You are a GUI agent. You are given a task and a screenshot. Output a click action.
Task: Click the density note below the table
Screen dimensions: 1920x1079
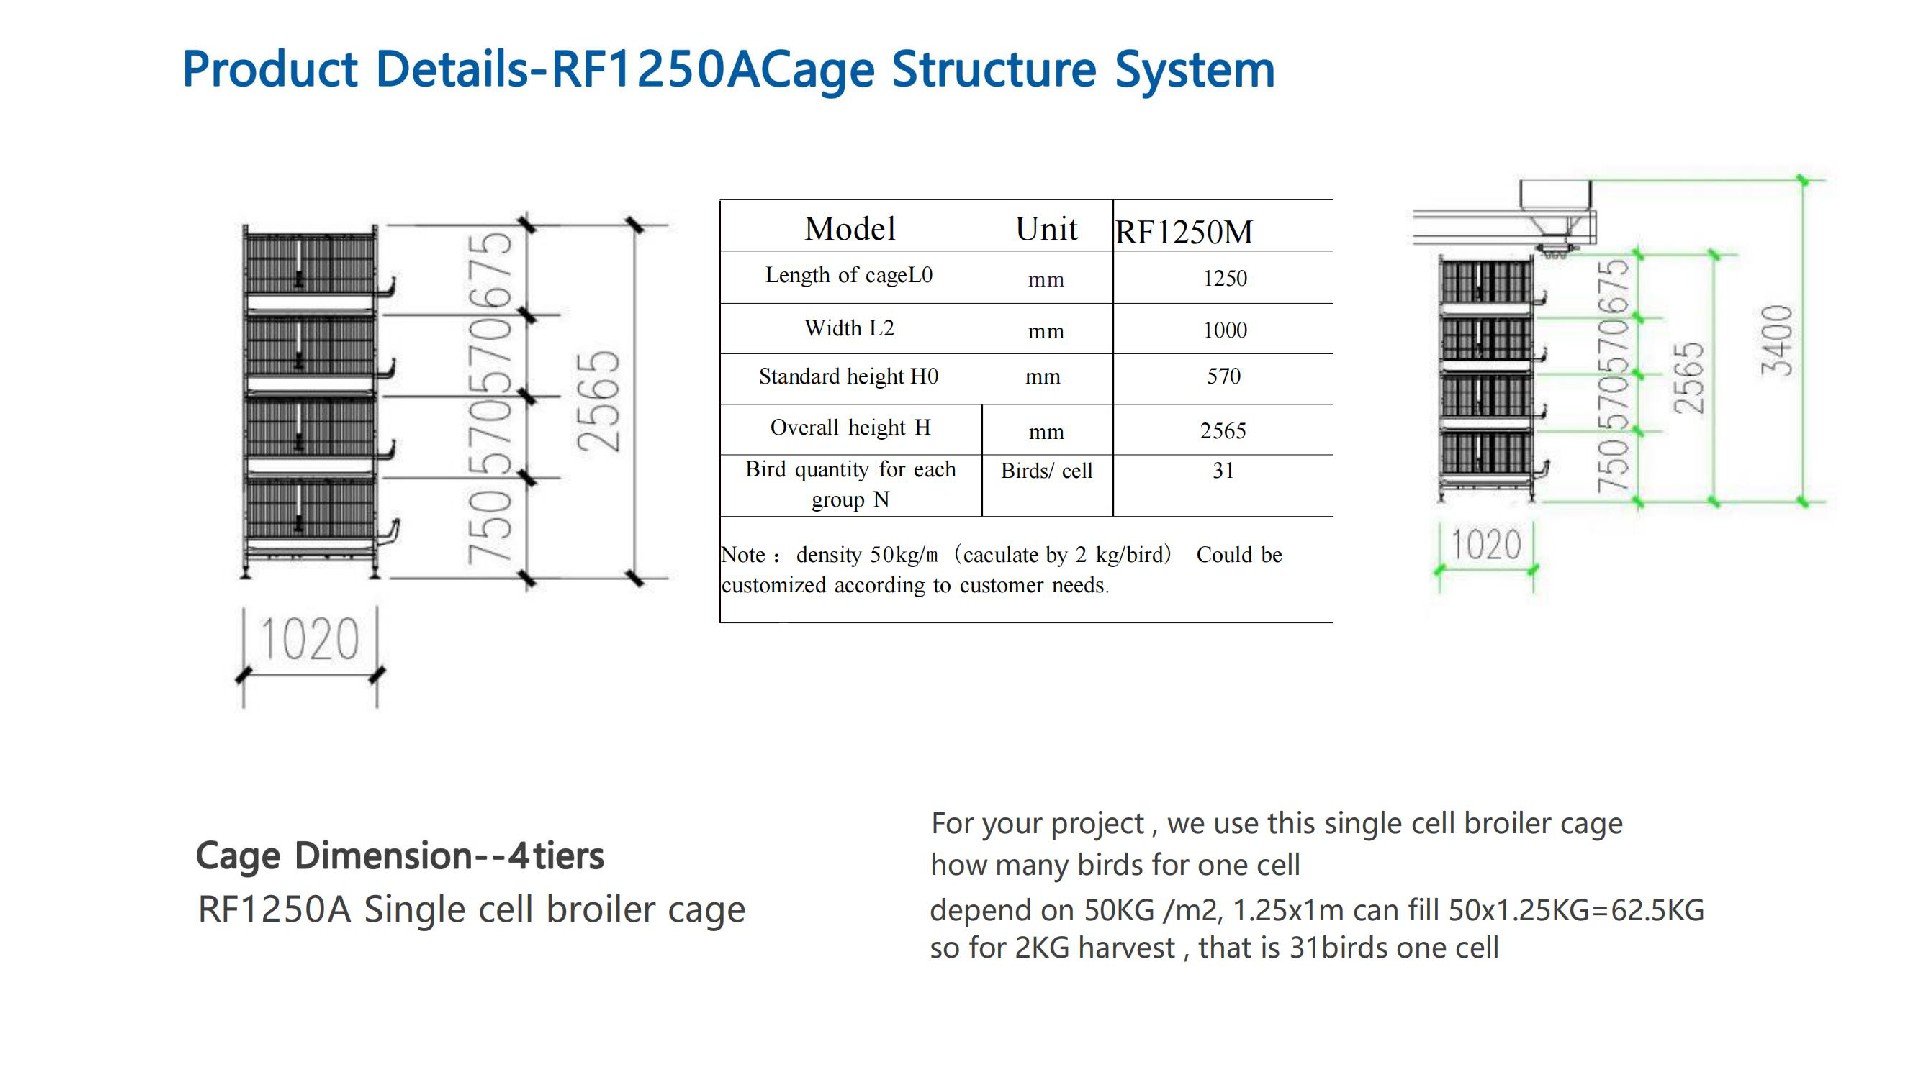click(x=1000, y=570)
